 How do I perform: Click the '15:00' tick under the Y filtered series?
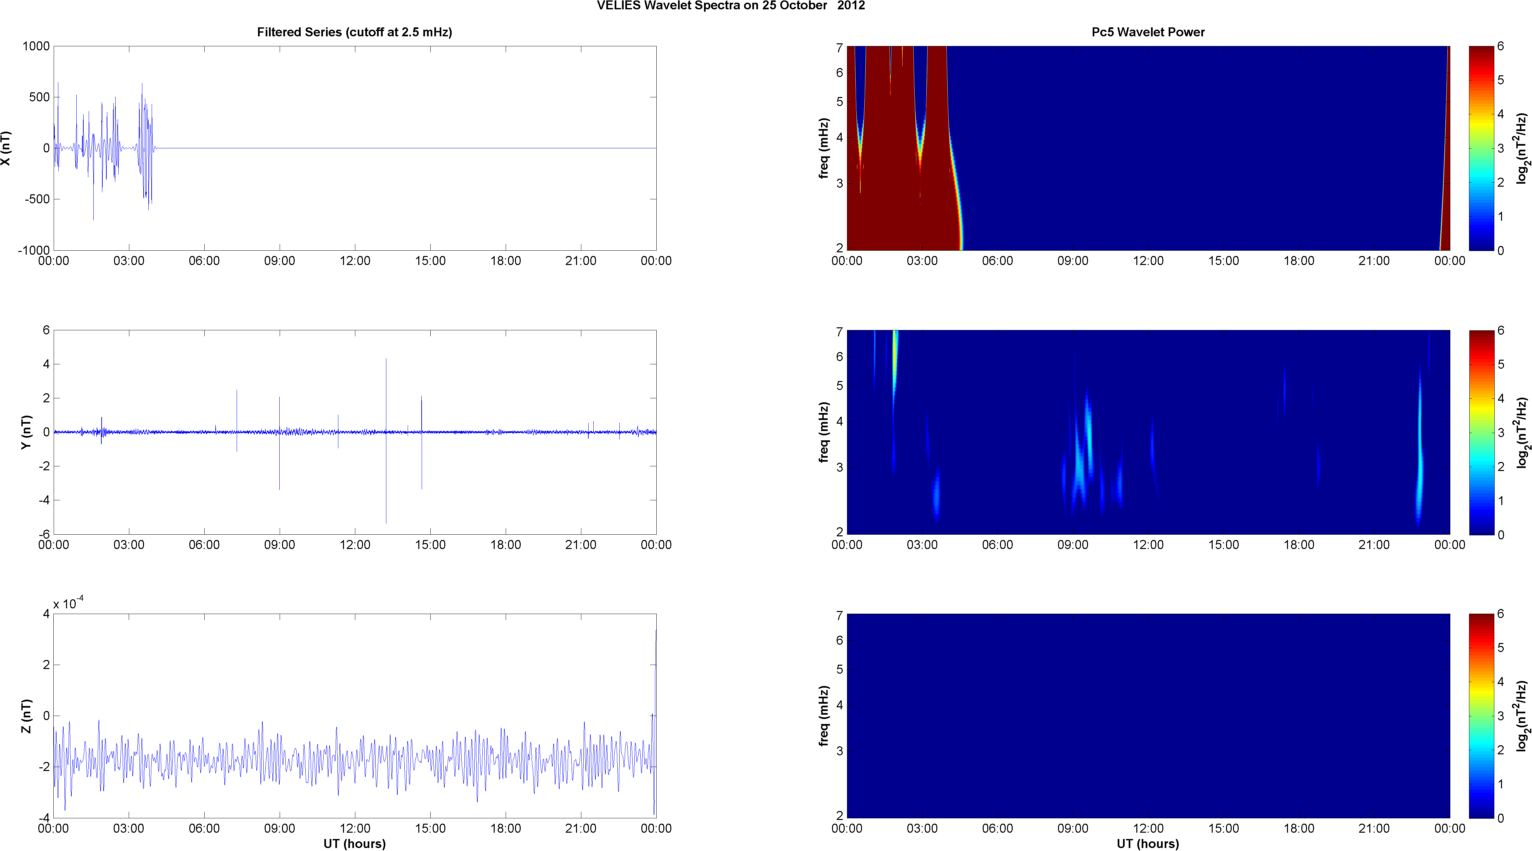click(x=430, y=545)
